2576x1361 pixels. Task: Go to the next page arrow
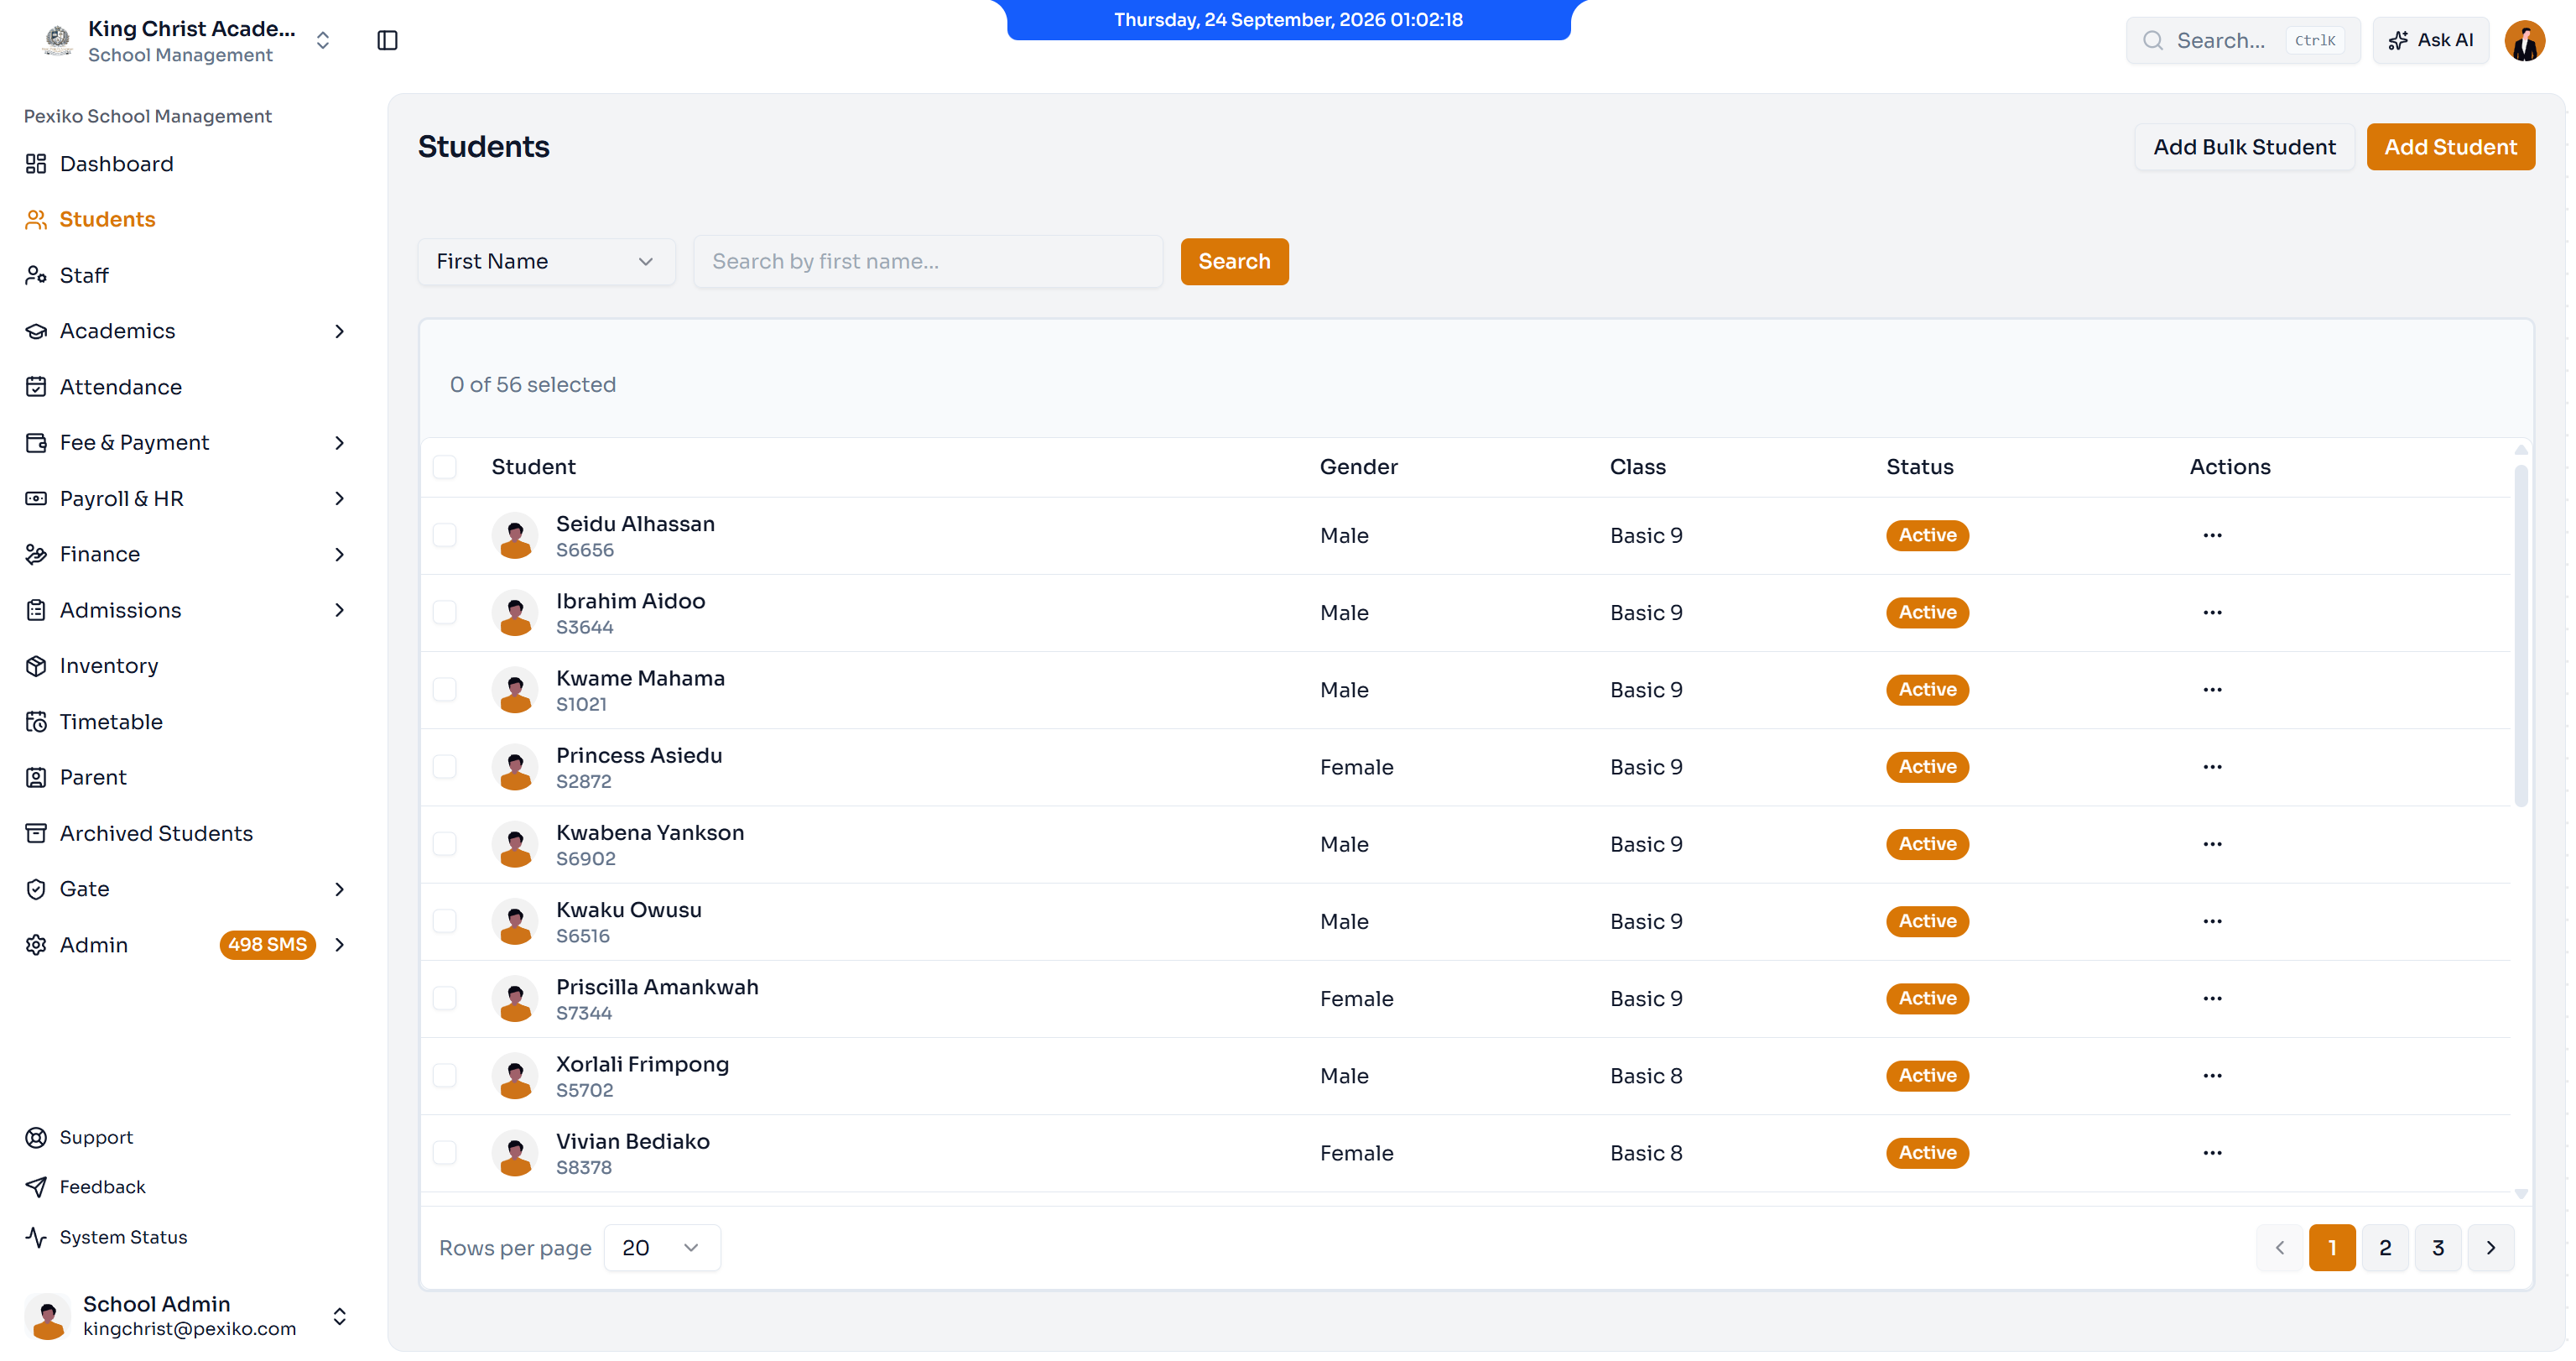pyautogui.click(x=2490, y=1247)
